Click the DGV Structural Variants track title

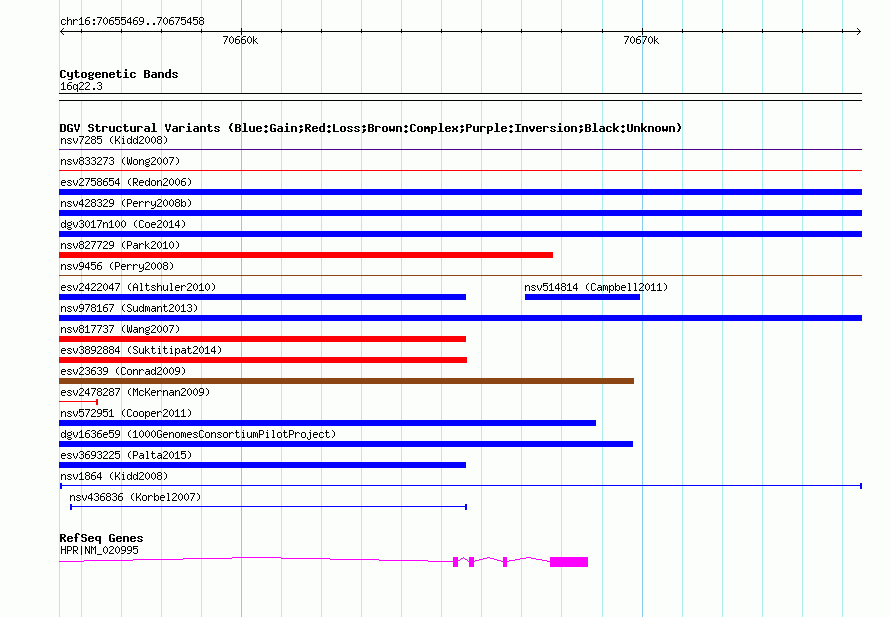[371, 128]
